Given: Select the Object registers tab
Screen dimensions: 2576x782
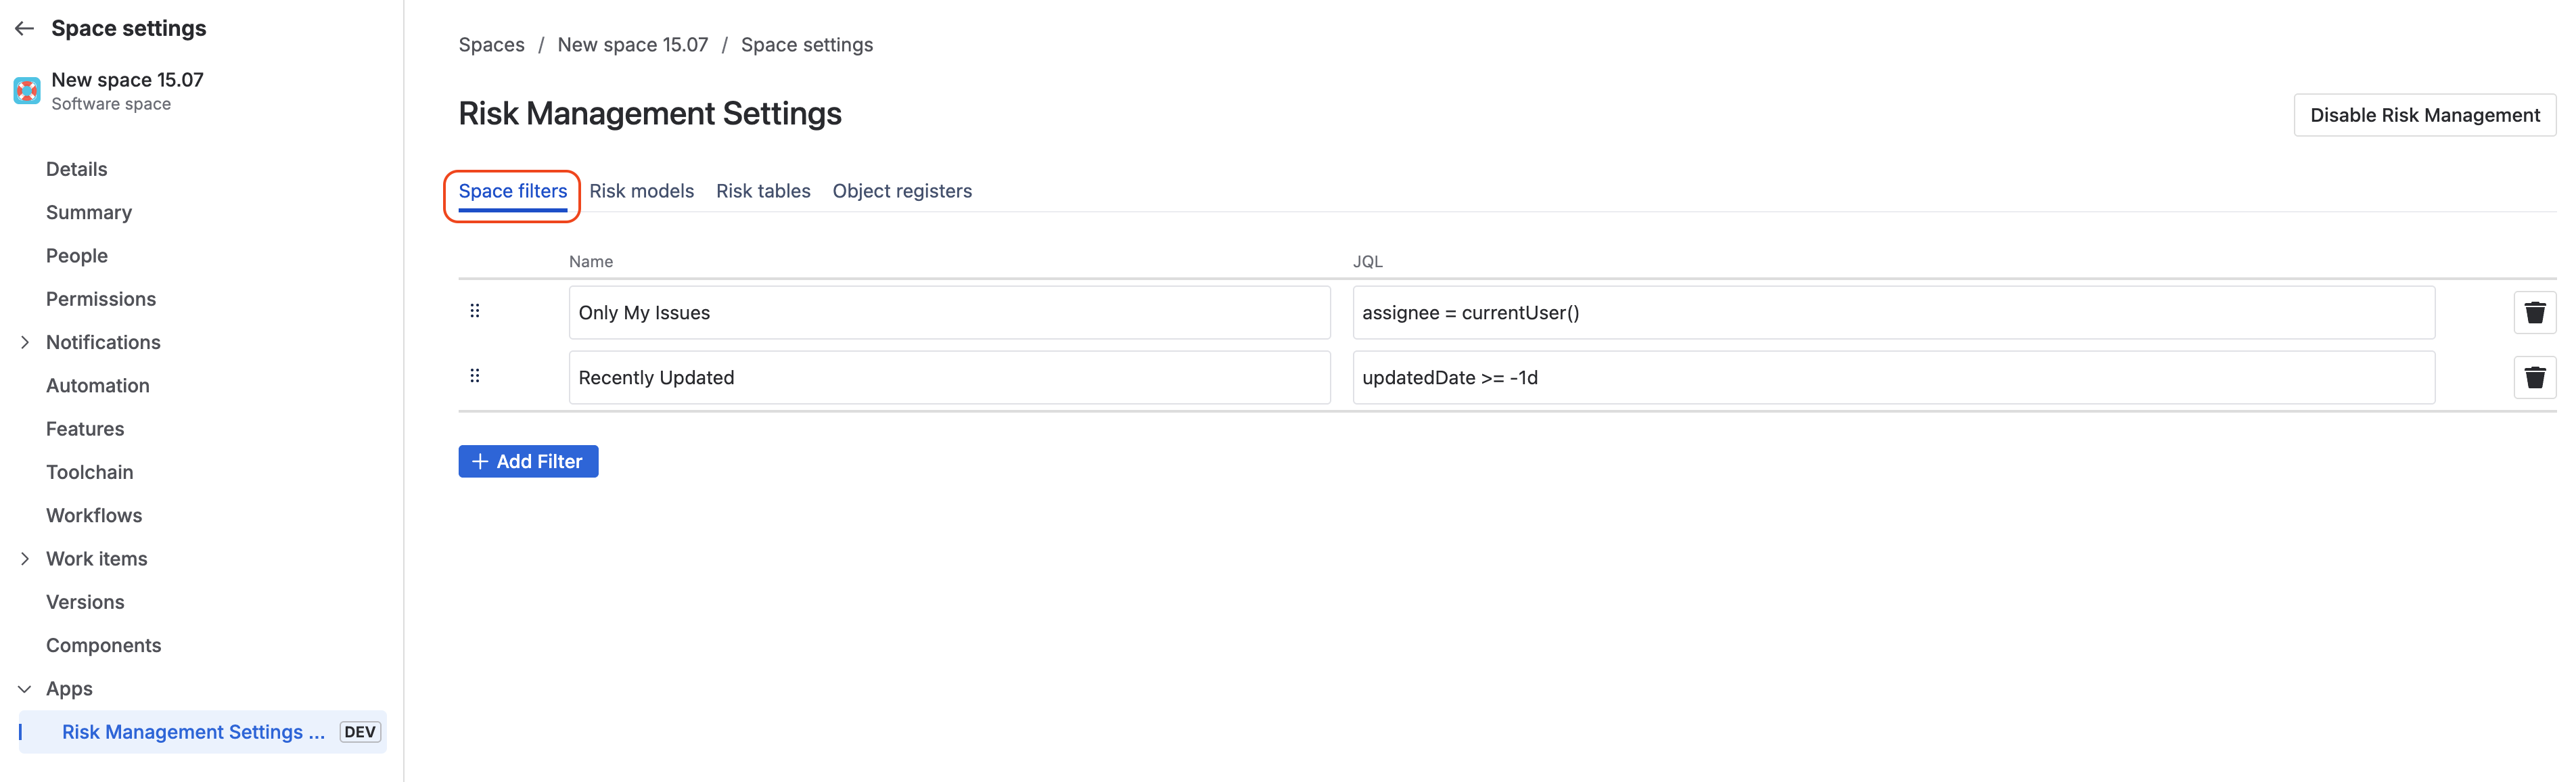Looking at the screenshot, I should pyautogui.click(x=902, y=191).
